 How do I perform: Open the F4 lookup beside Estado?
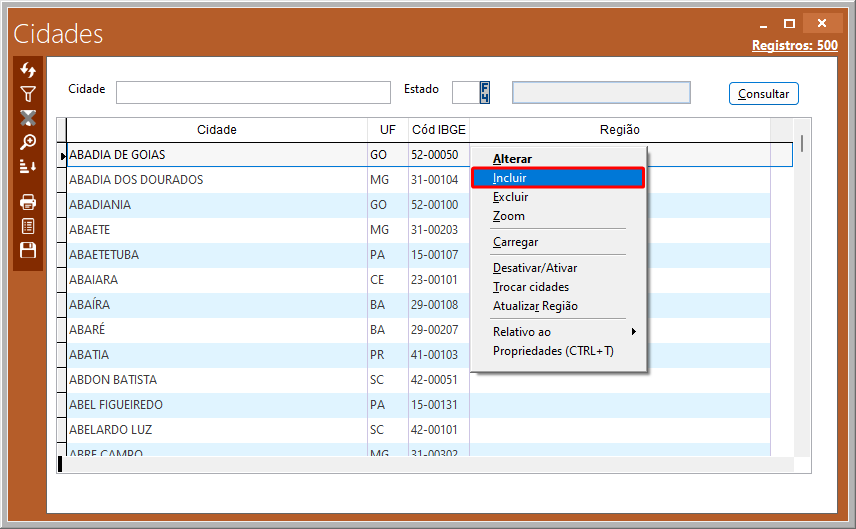click(x=484, y=92)
